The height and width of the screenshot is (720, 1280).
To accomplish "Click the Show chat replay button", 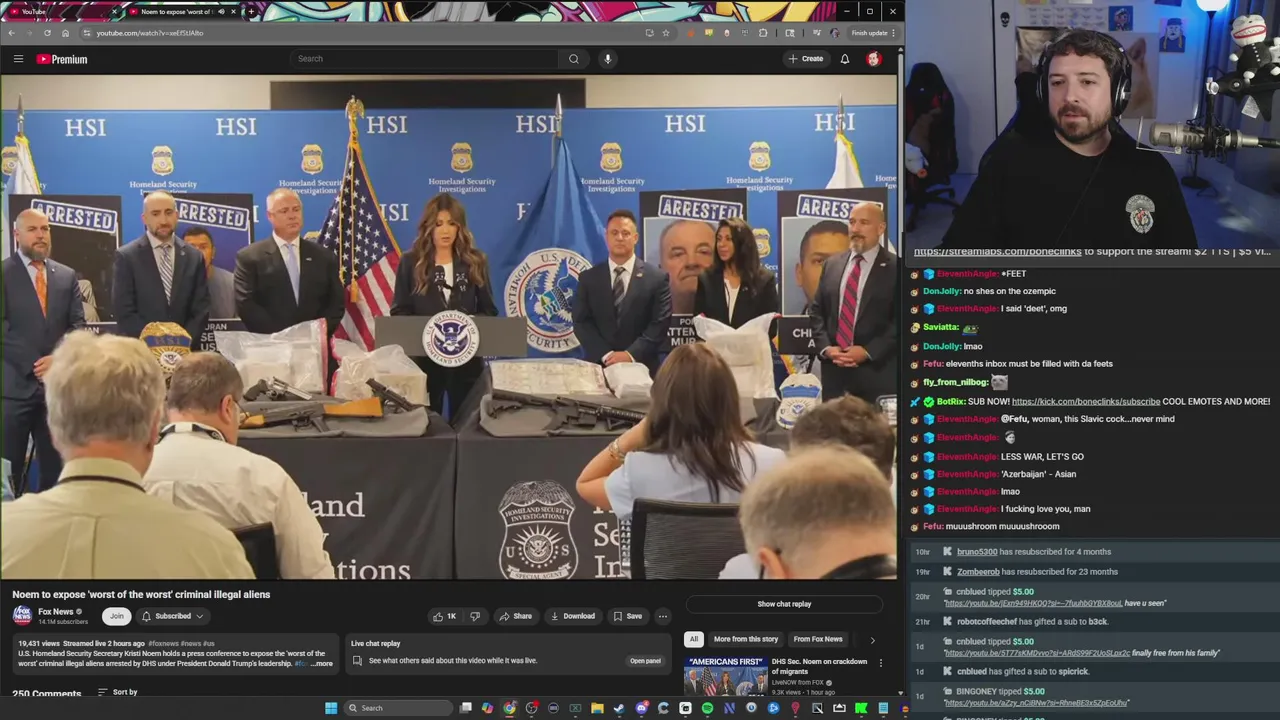I will click(784, 604).
